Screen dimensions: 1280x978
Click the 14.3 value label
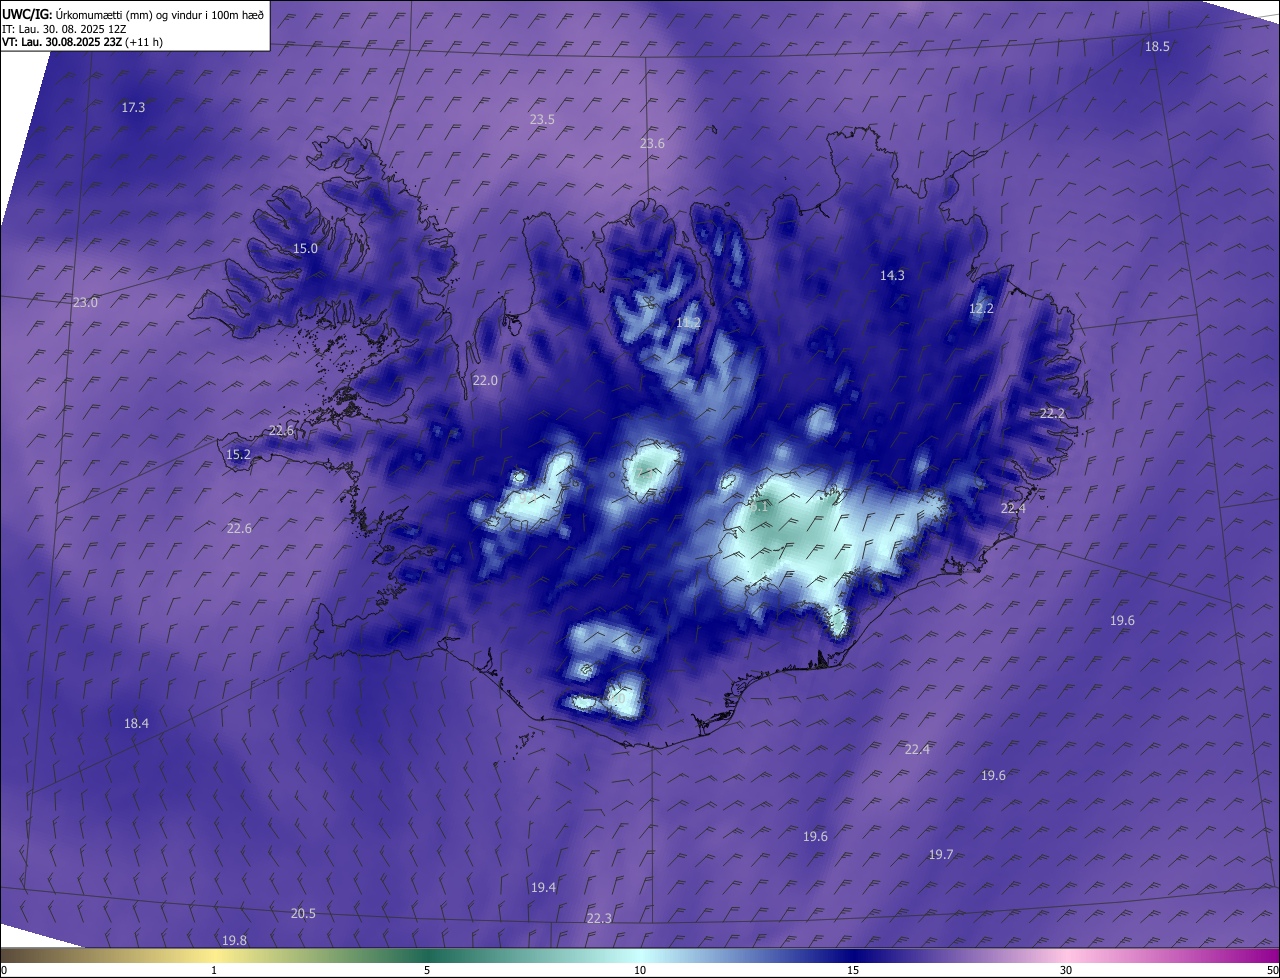892,276
